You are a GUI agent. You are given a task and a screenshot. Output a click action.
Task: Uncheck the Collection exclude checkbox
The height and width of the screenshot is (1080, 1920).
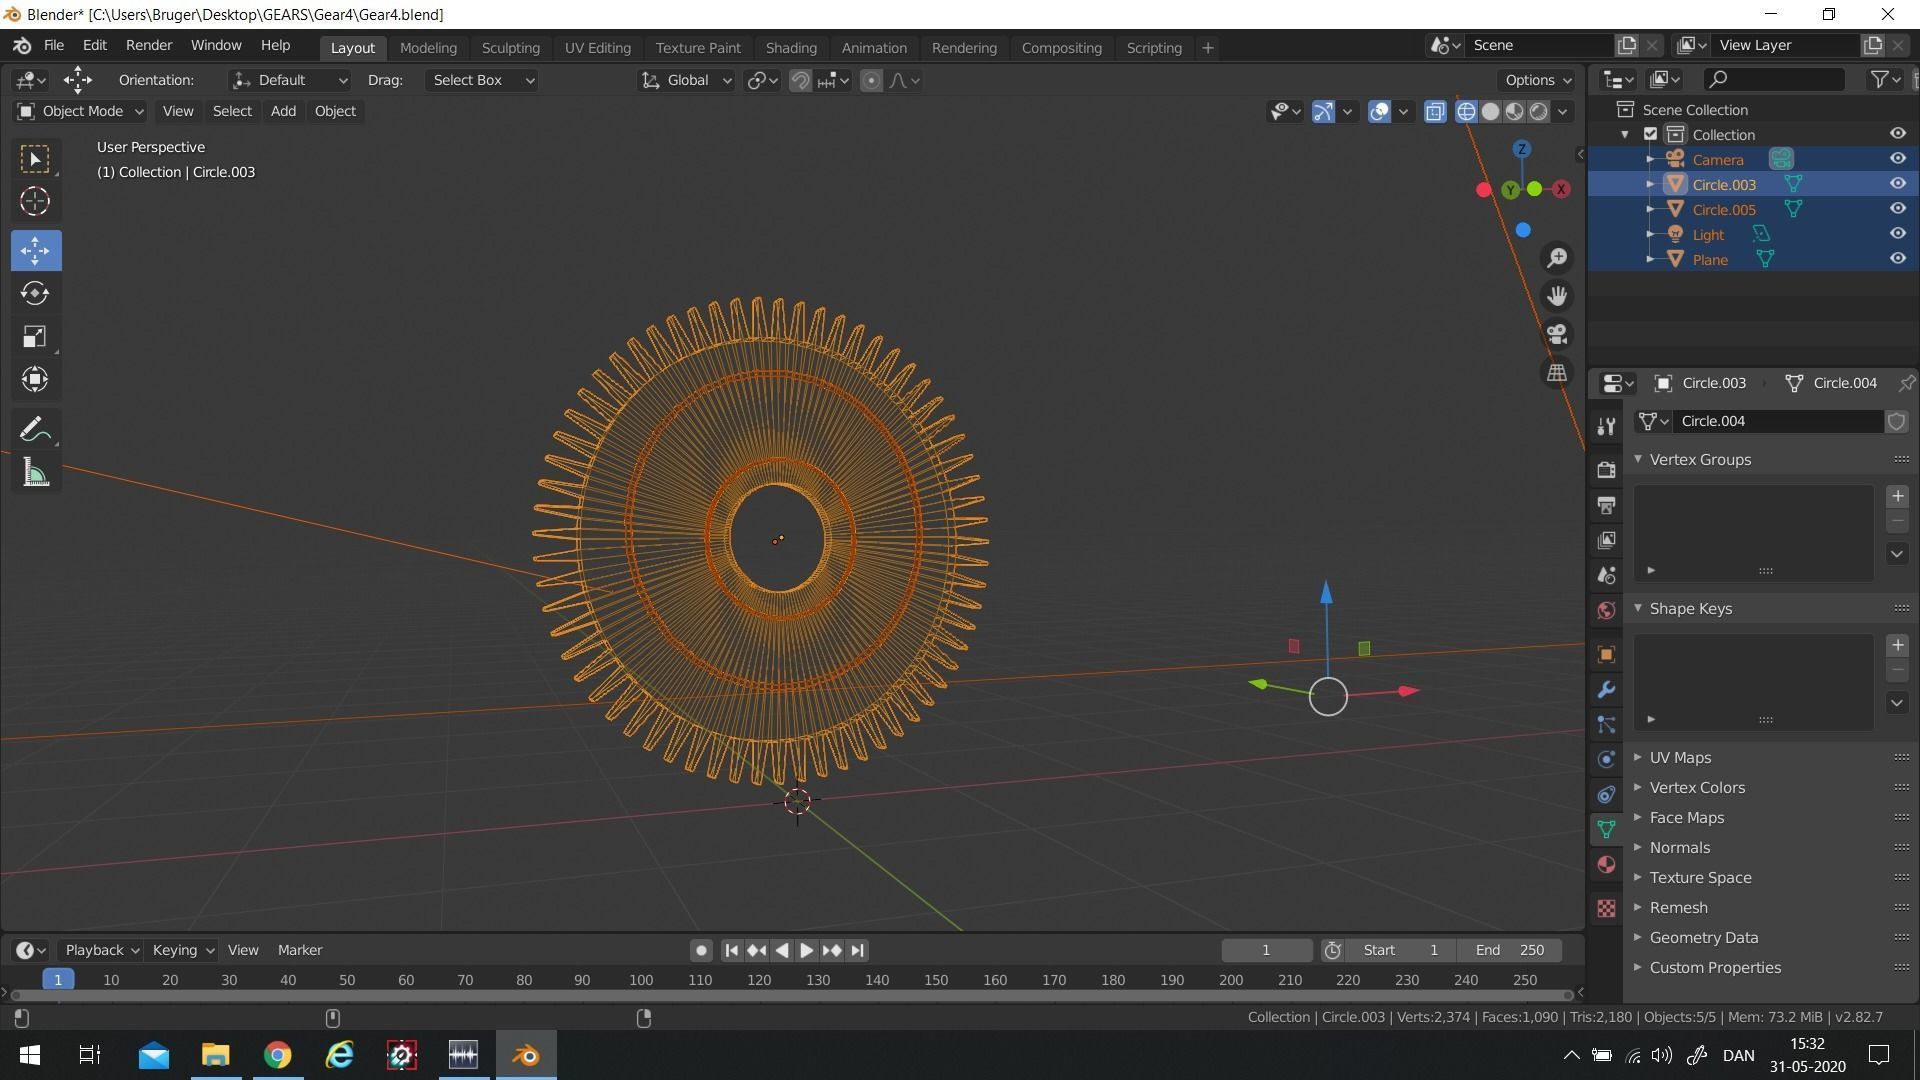click(x=1650, y=134)
